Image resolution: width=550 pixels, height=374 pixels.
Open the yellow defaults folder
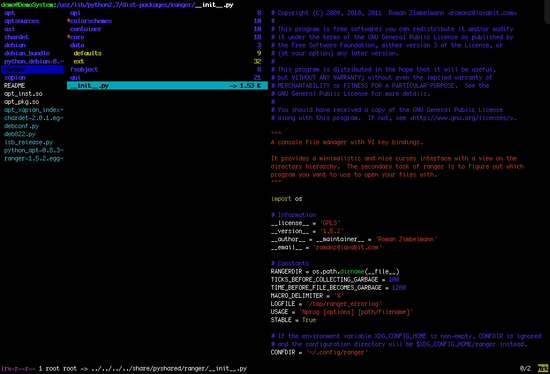87,53
